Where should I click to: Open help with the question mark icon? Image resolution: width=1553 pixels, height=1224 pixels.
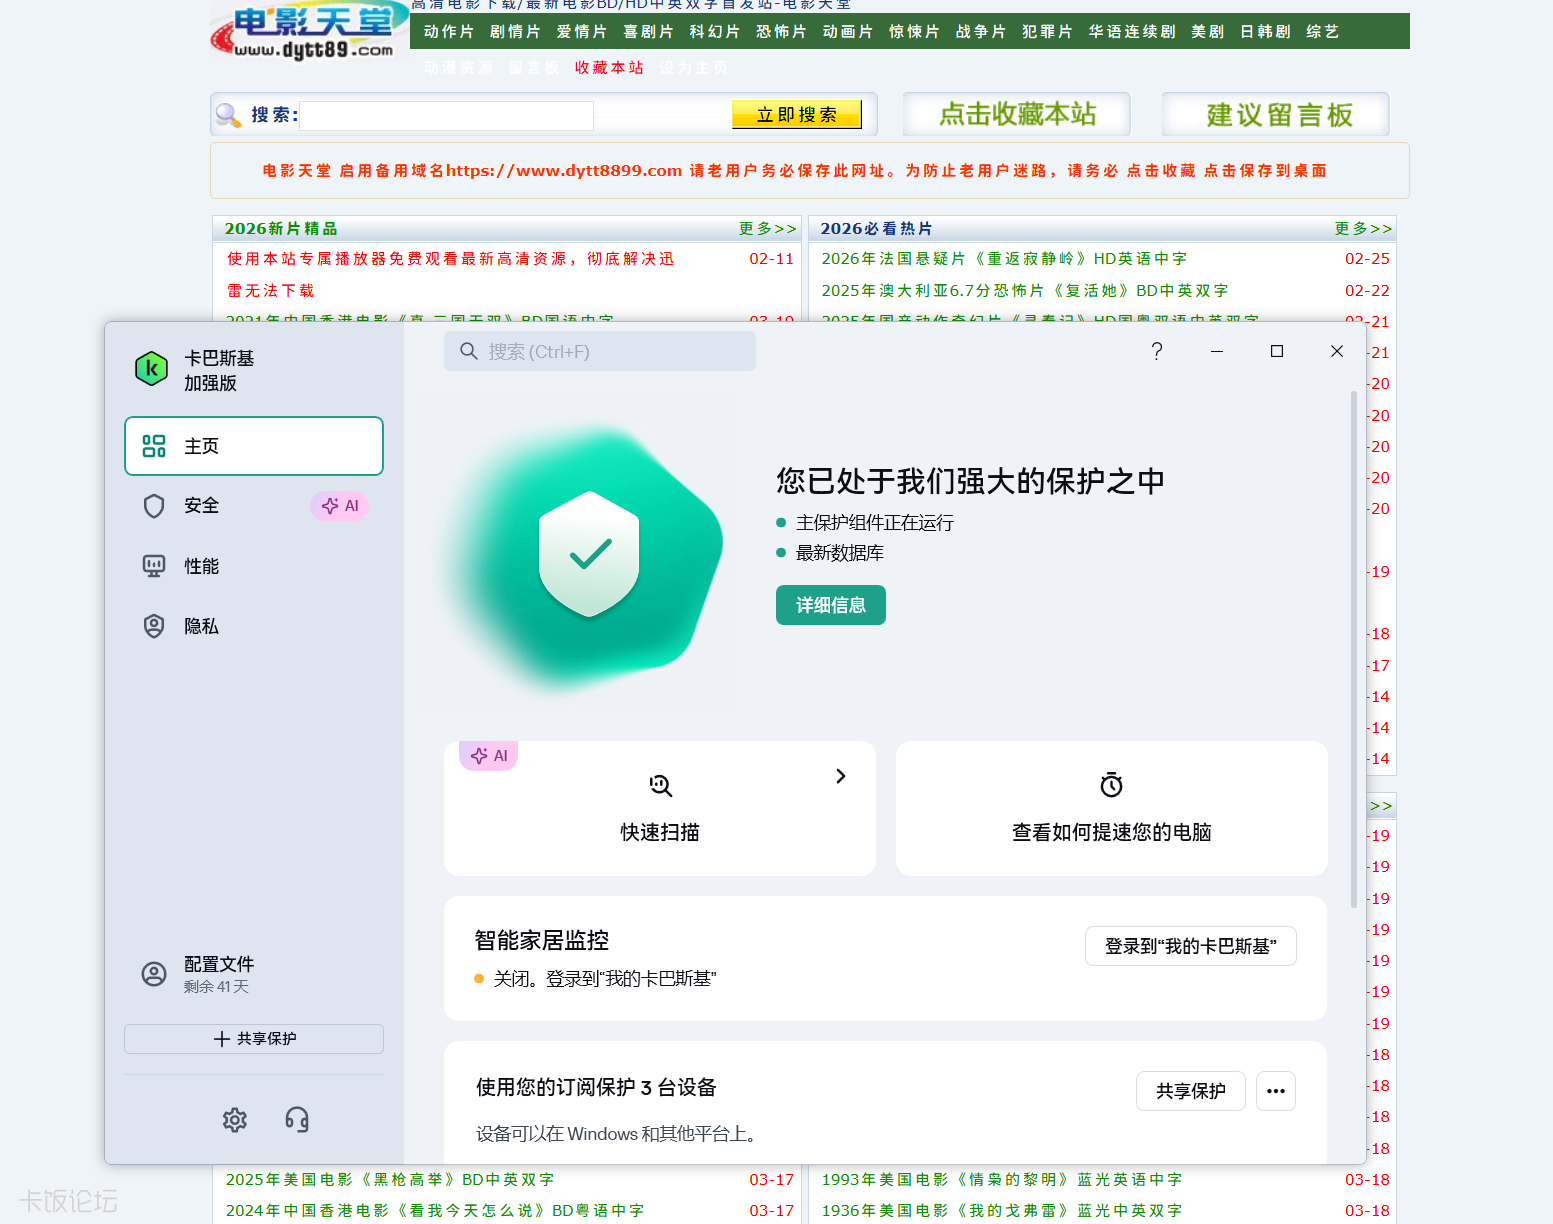tap(1156, 351)
